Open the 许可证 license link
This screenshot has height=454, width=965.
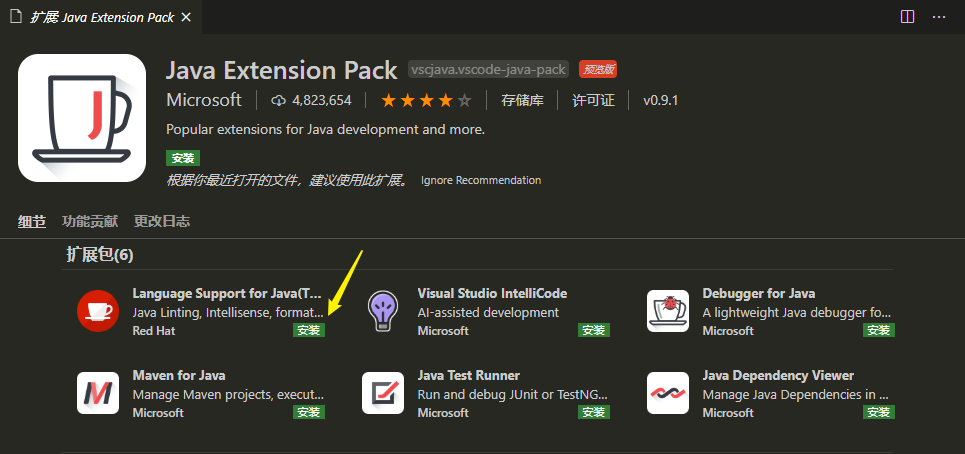coord(593,100)
